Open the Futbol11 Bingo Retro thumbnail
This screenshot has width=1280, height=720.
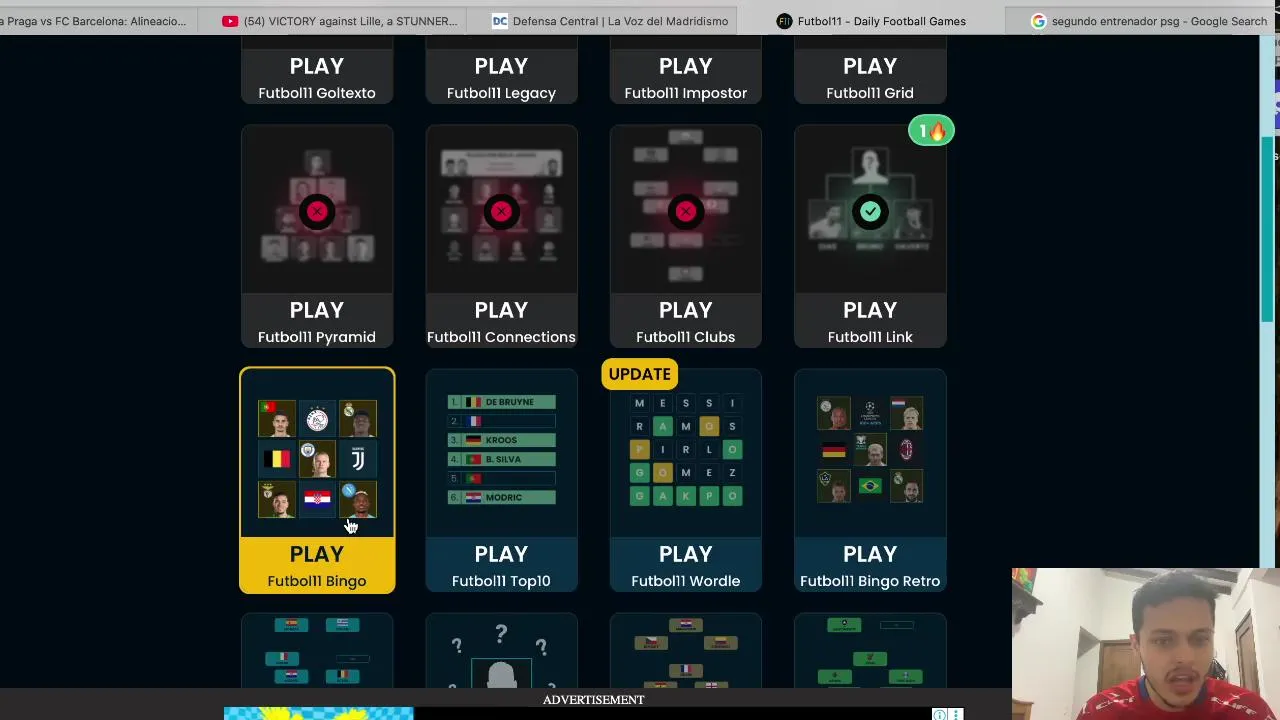tap(870, 453)
